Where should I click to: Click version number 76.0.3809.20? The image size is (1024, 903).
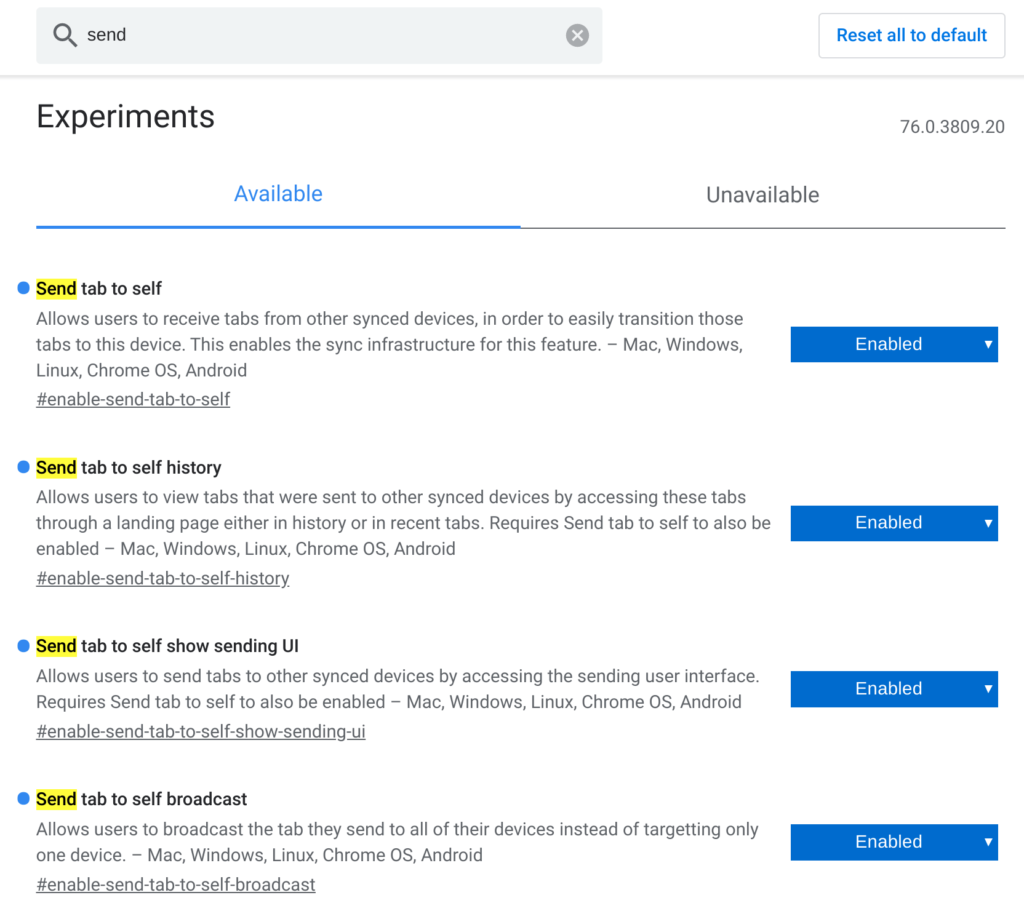(952, 127)
